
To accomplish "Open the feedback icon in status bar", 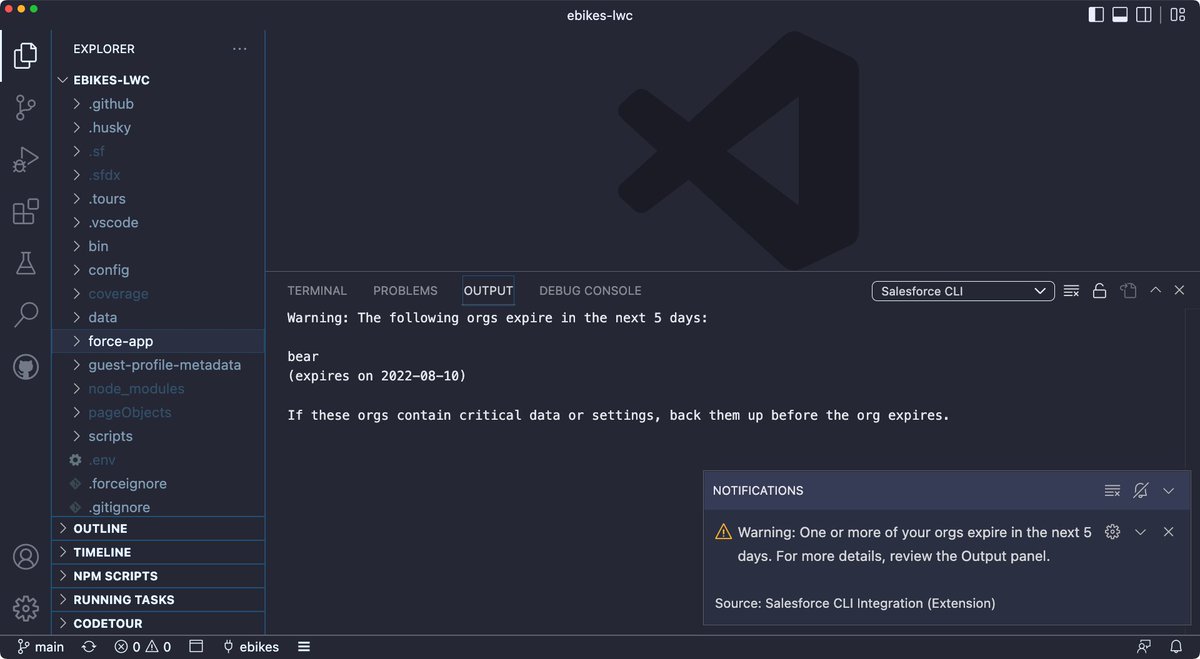I will pos(1144,647).
